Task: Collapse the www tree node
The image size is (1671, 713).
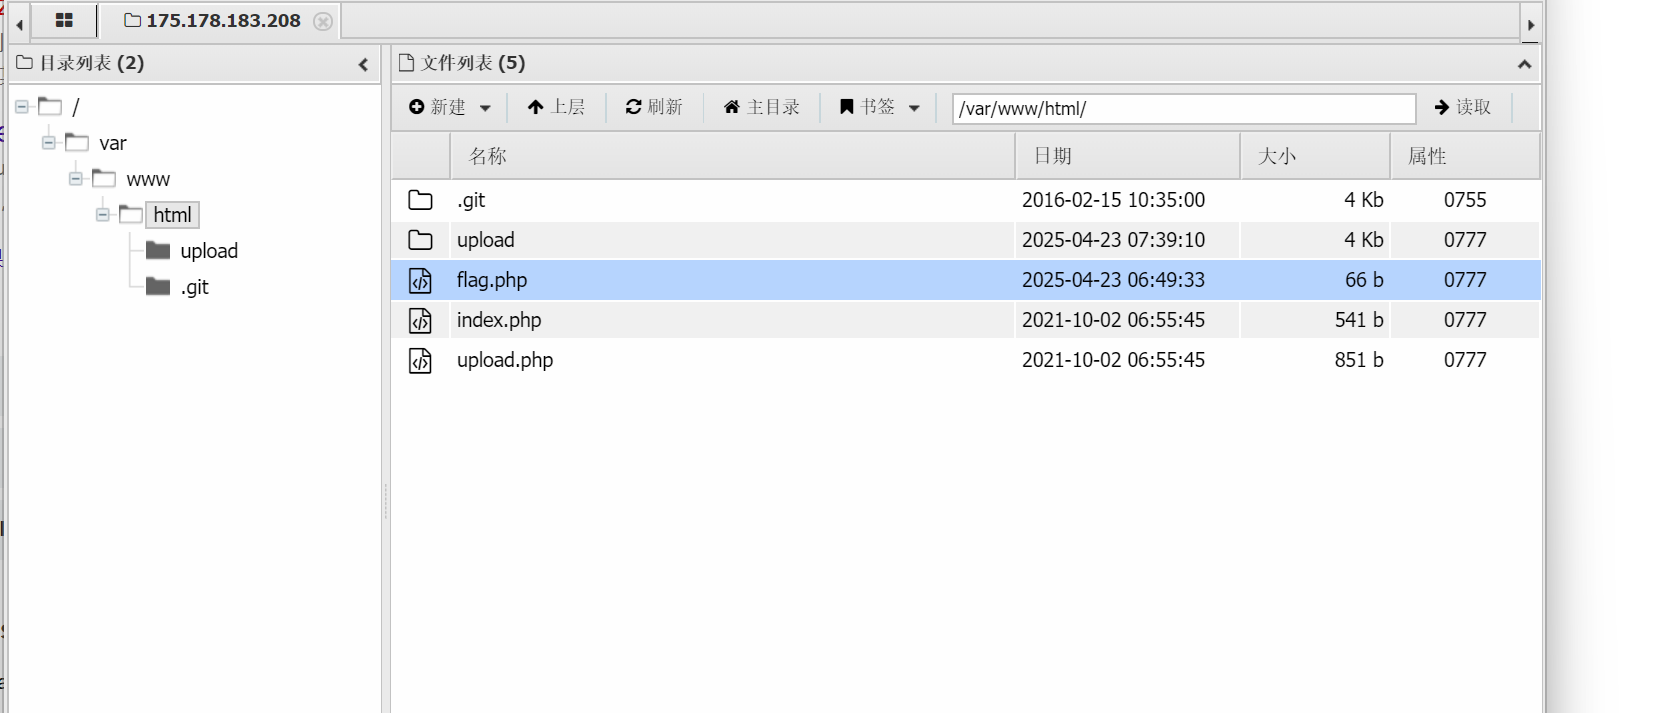Action: coord(76,179)
